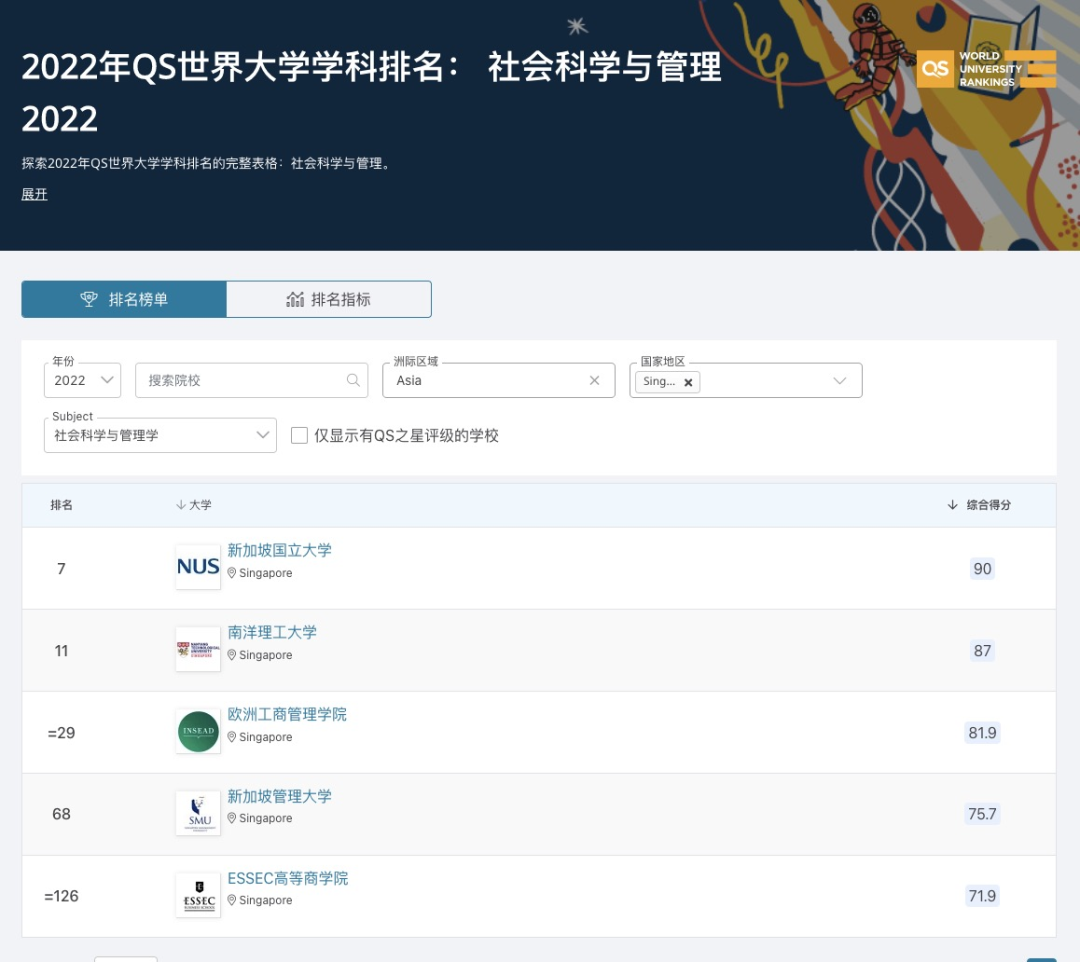Screen dimensions: 1080x962
Task: Sort by 综合得分 column arrow
Action: [953, 505]
